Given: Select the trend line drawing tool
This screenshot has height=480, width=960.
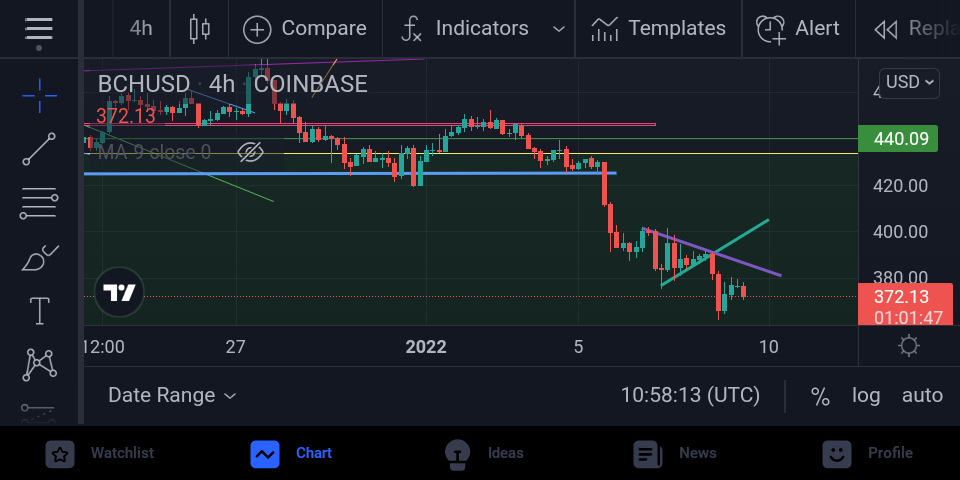Looking at the screenshot, I should point(39,149).
